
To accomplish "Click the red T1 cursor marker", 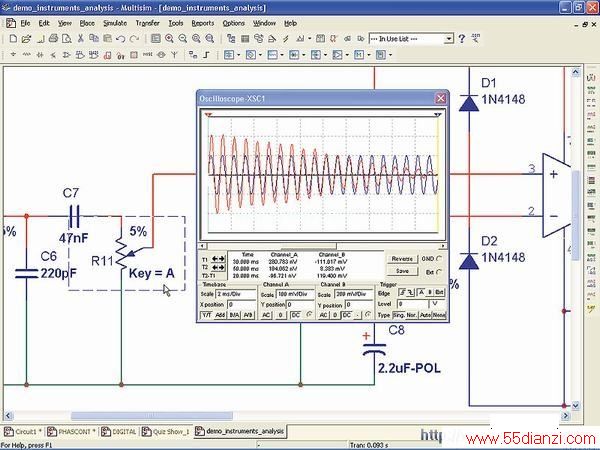I will click(208, 114).
